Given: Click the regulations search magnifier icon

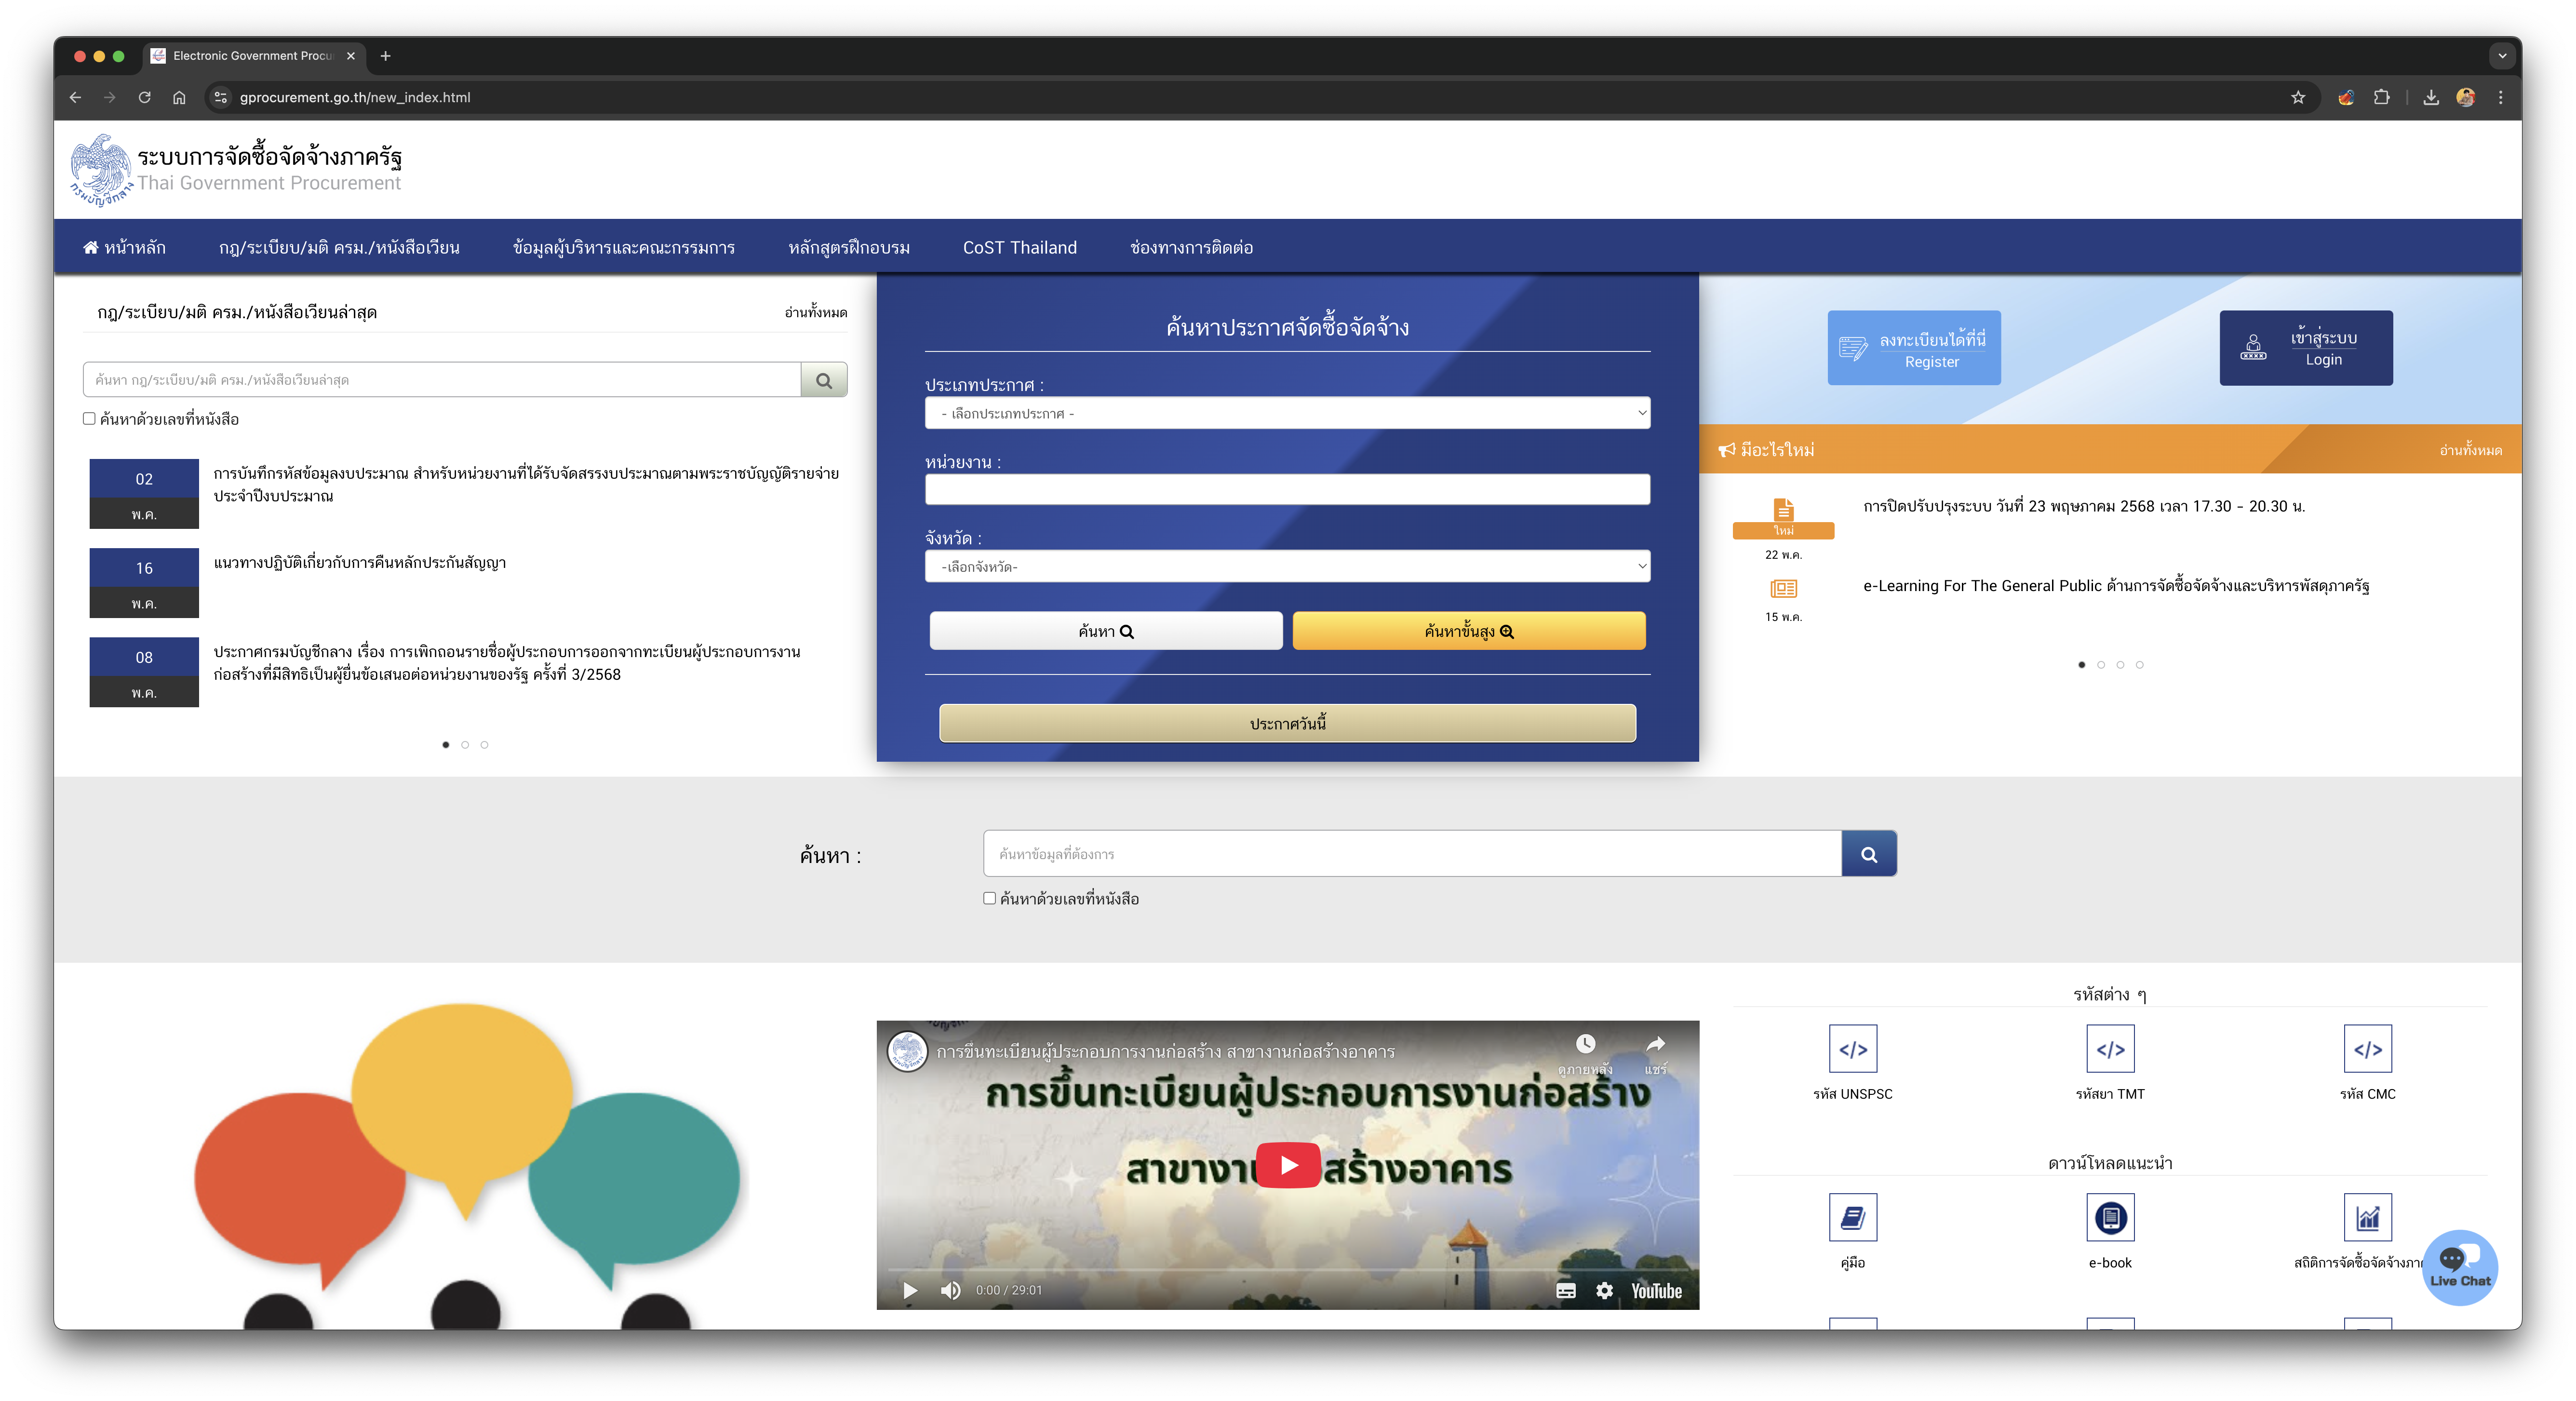Looking at the screenshot, I should click(x=823, y=380).
